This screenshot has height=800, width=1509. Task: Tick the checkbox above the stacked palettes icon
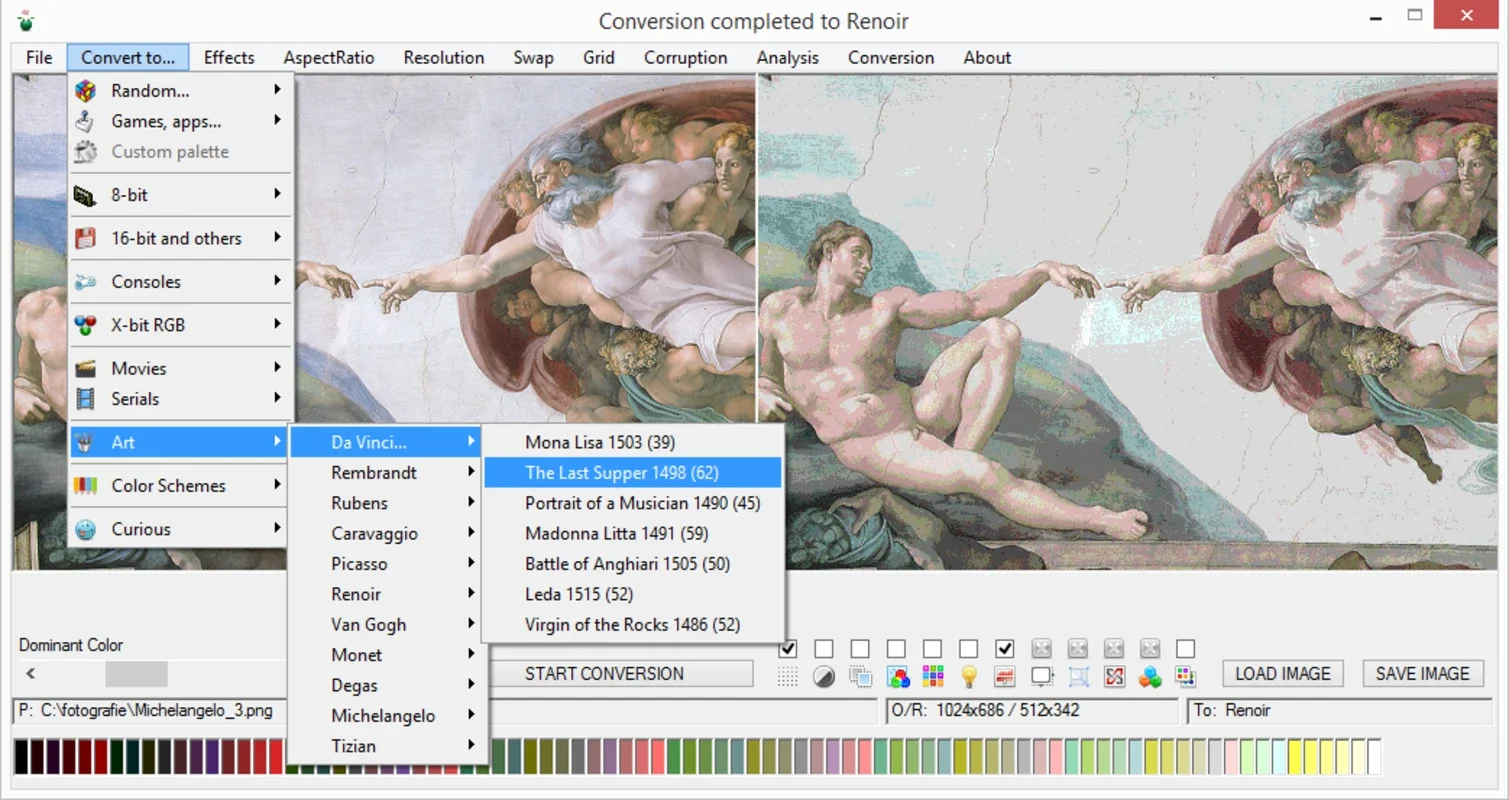tap(1186, 649)
